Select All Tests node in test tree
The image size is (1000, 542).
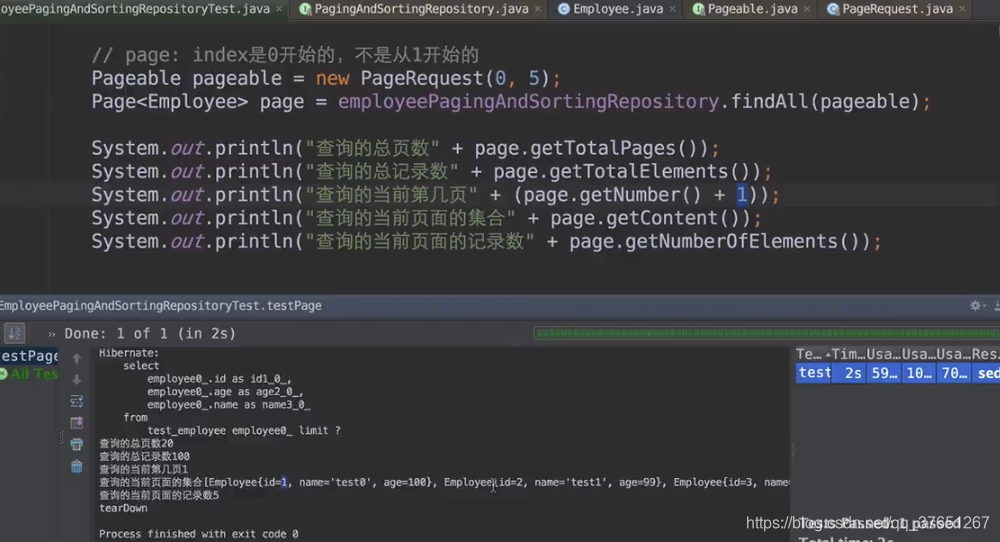29,374
